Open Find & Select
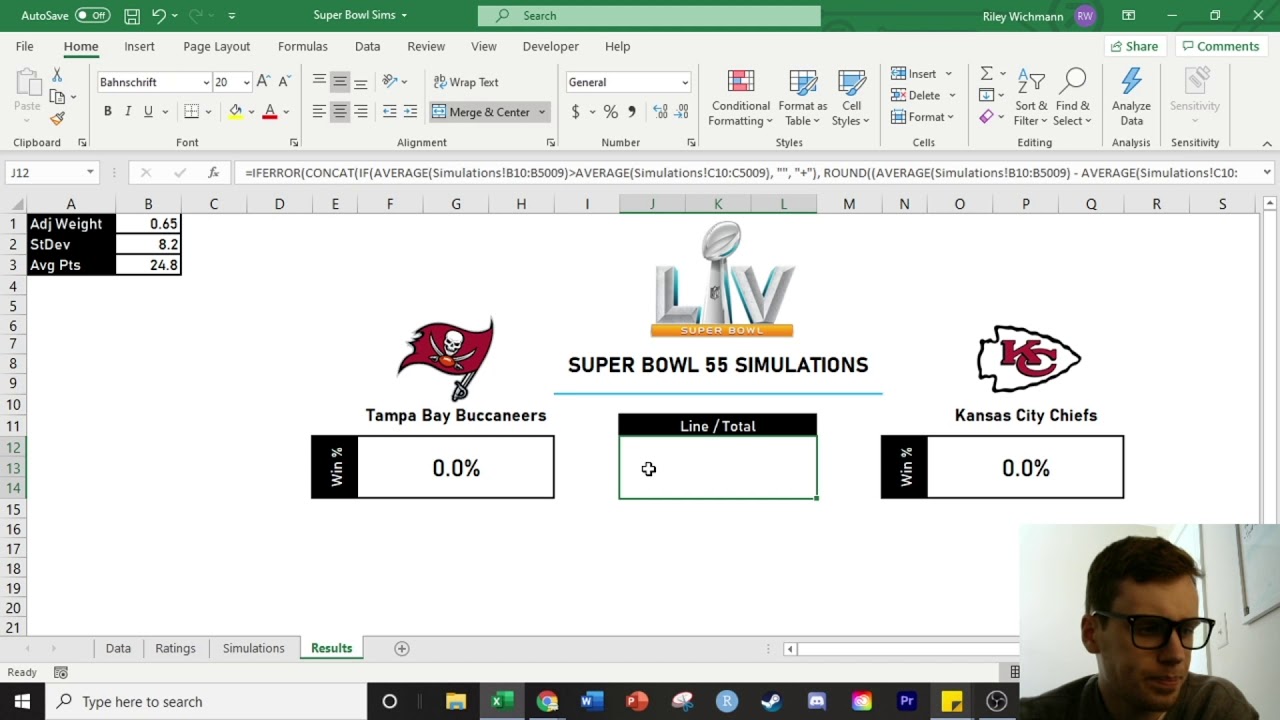This screenshot has height=720, width=1280. click(x=1072, y=98)
